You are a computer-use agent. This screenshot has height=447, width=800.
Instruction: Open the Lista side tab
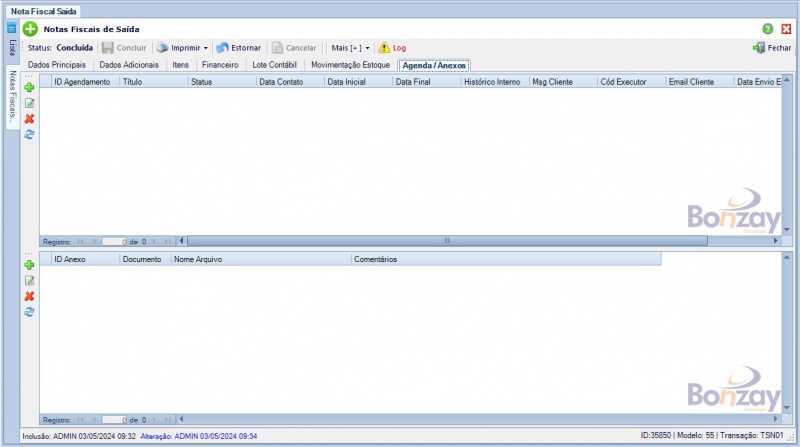click(x=12, y=47)
